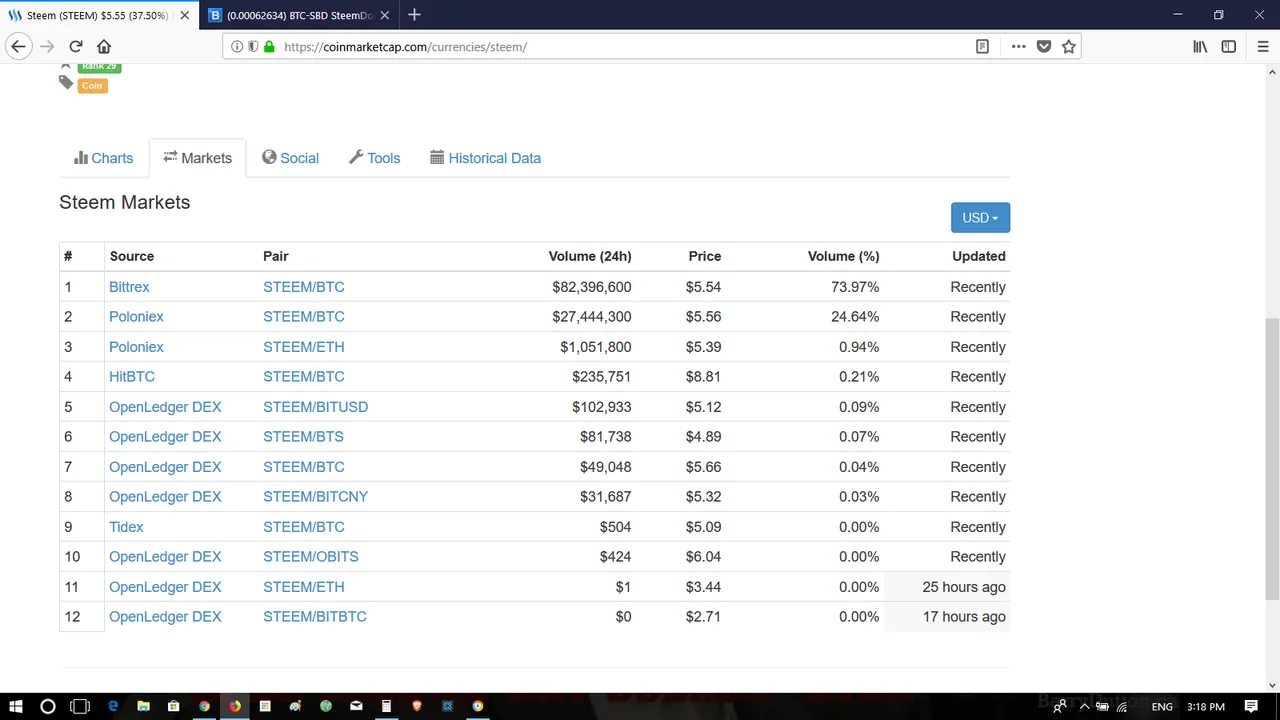This screenshot has height=720, width=1280.
Task: Click the $82,396,600 volume cell
Action: (x=591, y=287)
